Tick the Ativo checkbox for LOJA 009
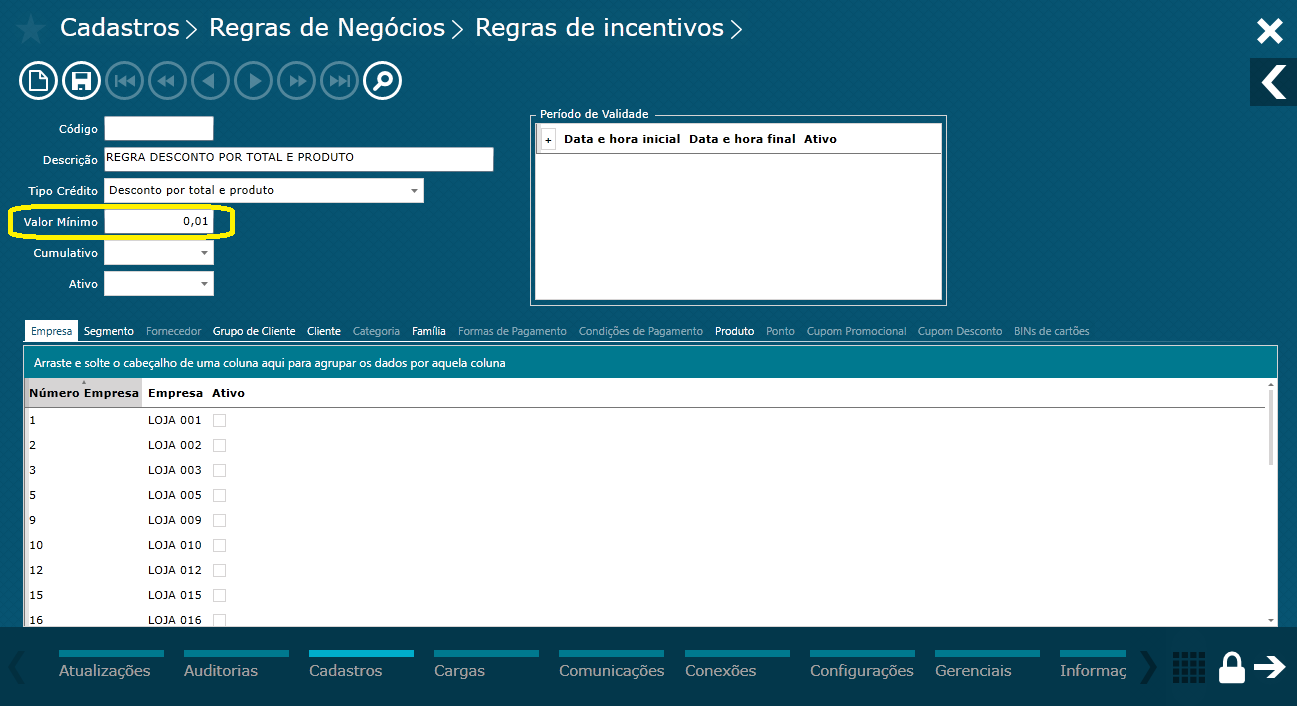The image size is (1297, 706). point(219,520)
